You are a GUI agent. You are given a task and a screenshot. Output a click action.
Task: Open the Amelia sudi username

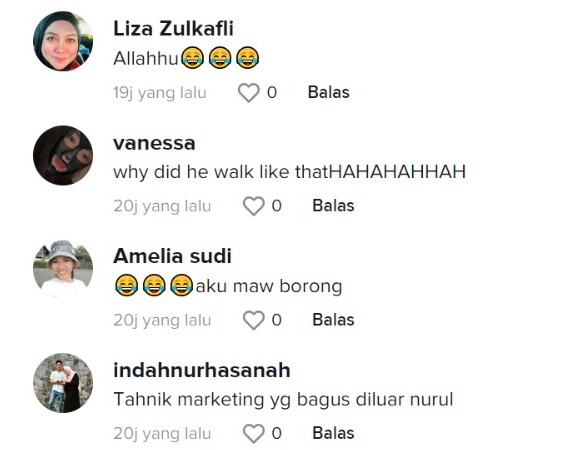pos(172,256)
